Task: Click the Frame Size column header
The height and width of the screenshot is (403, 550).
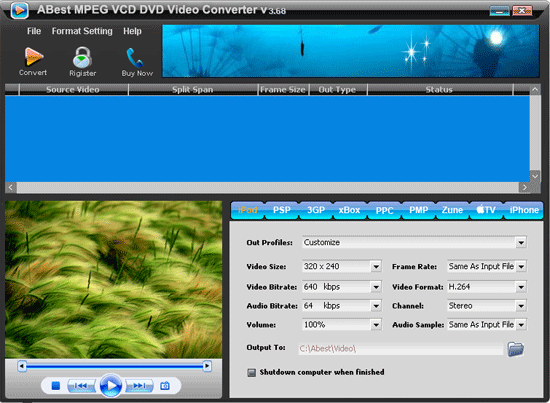Action: [283, 90]
